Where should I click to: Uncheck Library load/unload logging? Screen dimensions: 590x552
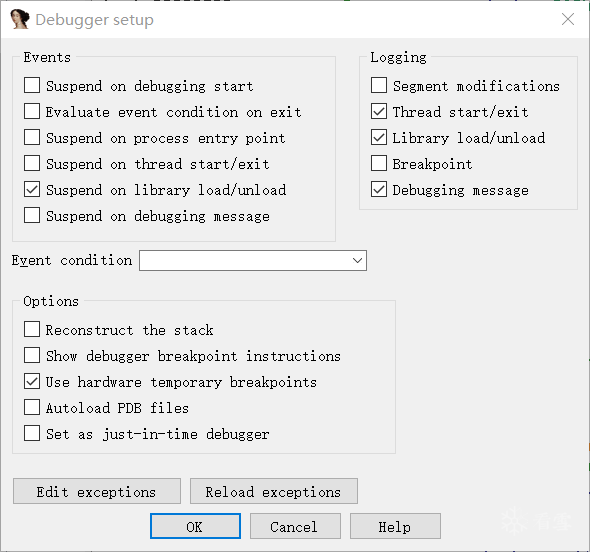tap(379, 137)
